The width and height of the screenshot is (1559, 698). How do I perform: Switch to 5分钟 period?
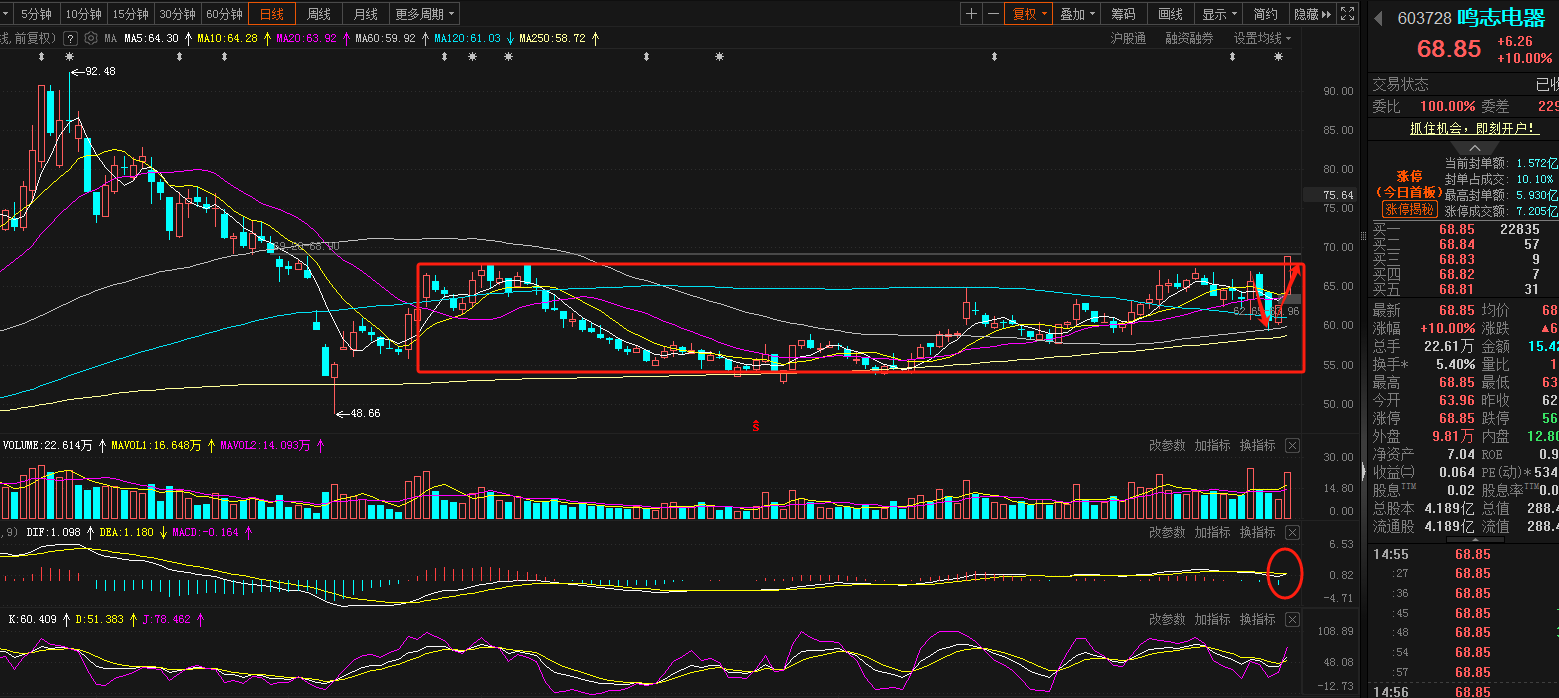[x=35, y=14]
